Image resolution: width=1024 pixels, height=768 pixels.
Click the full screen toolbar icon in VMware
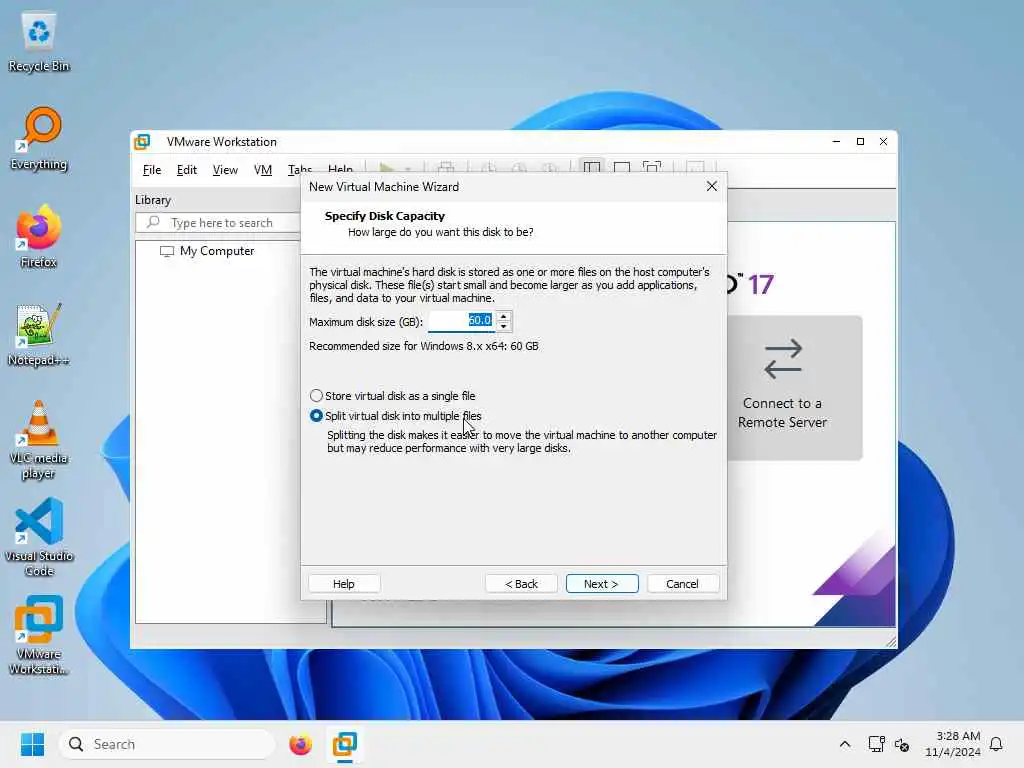point(652,168)
